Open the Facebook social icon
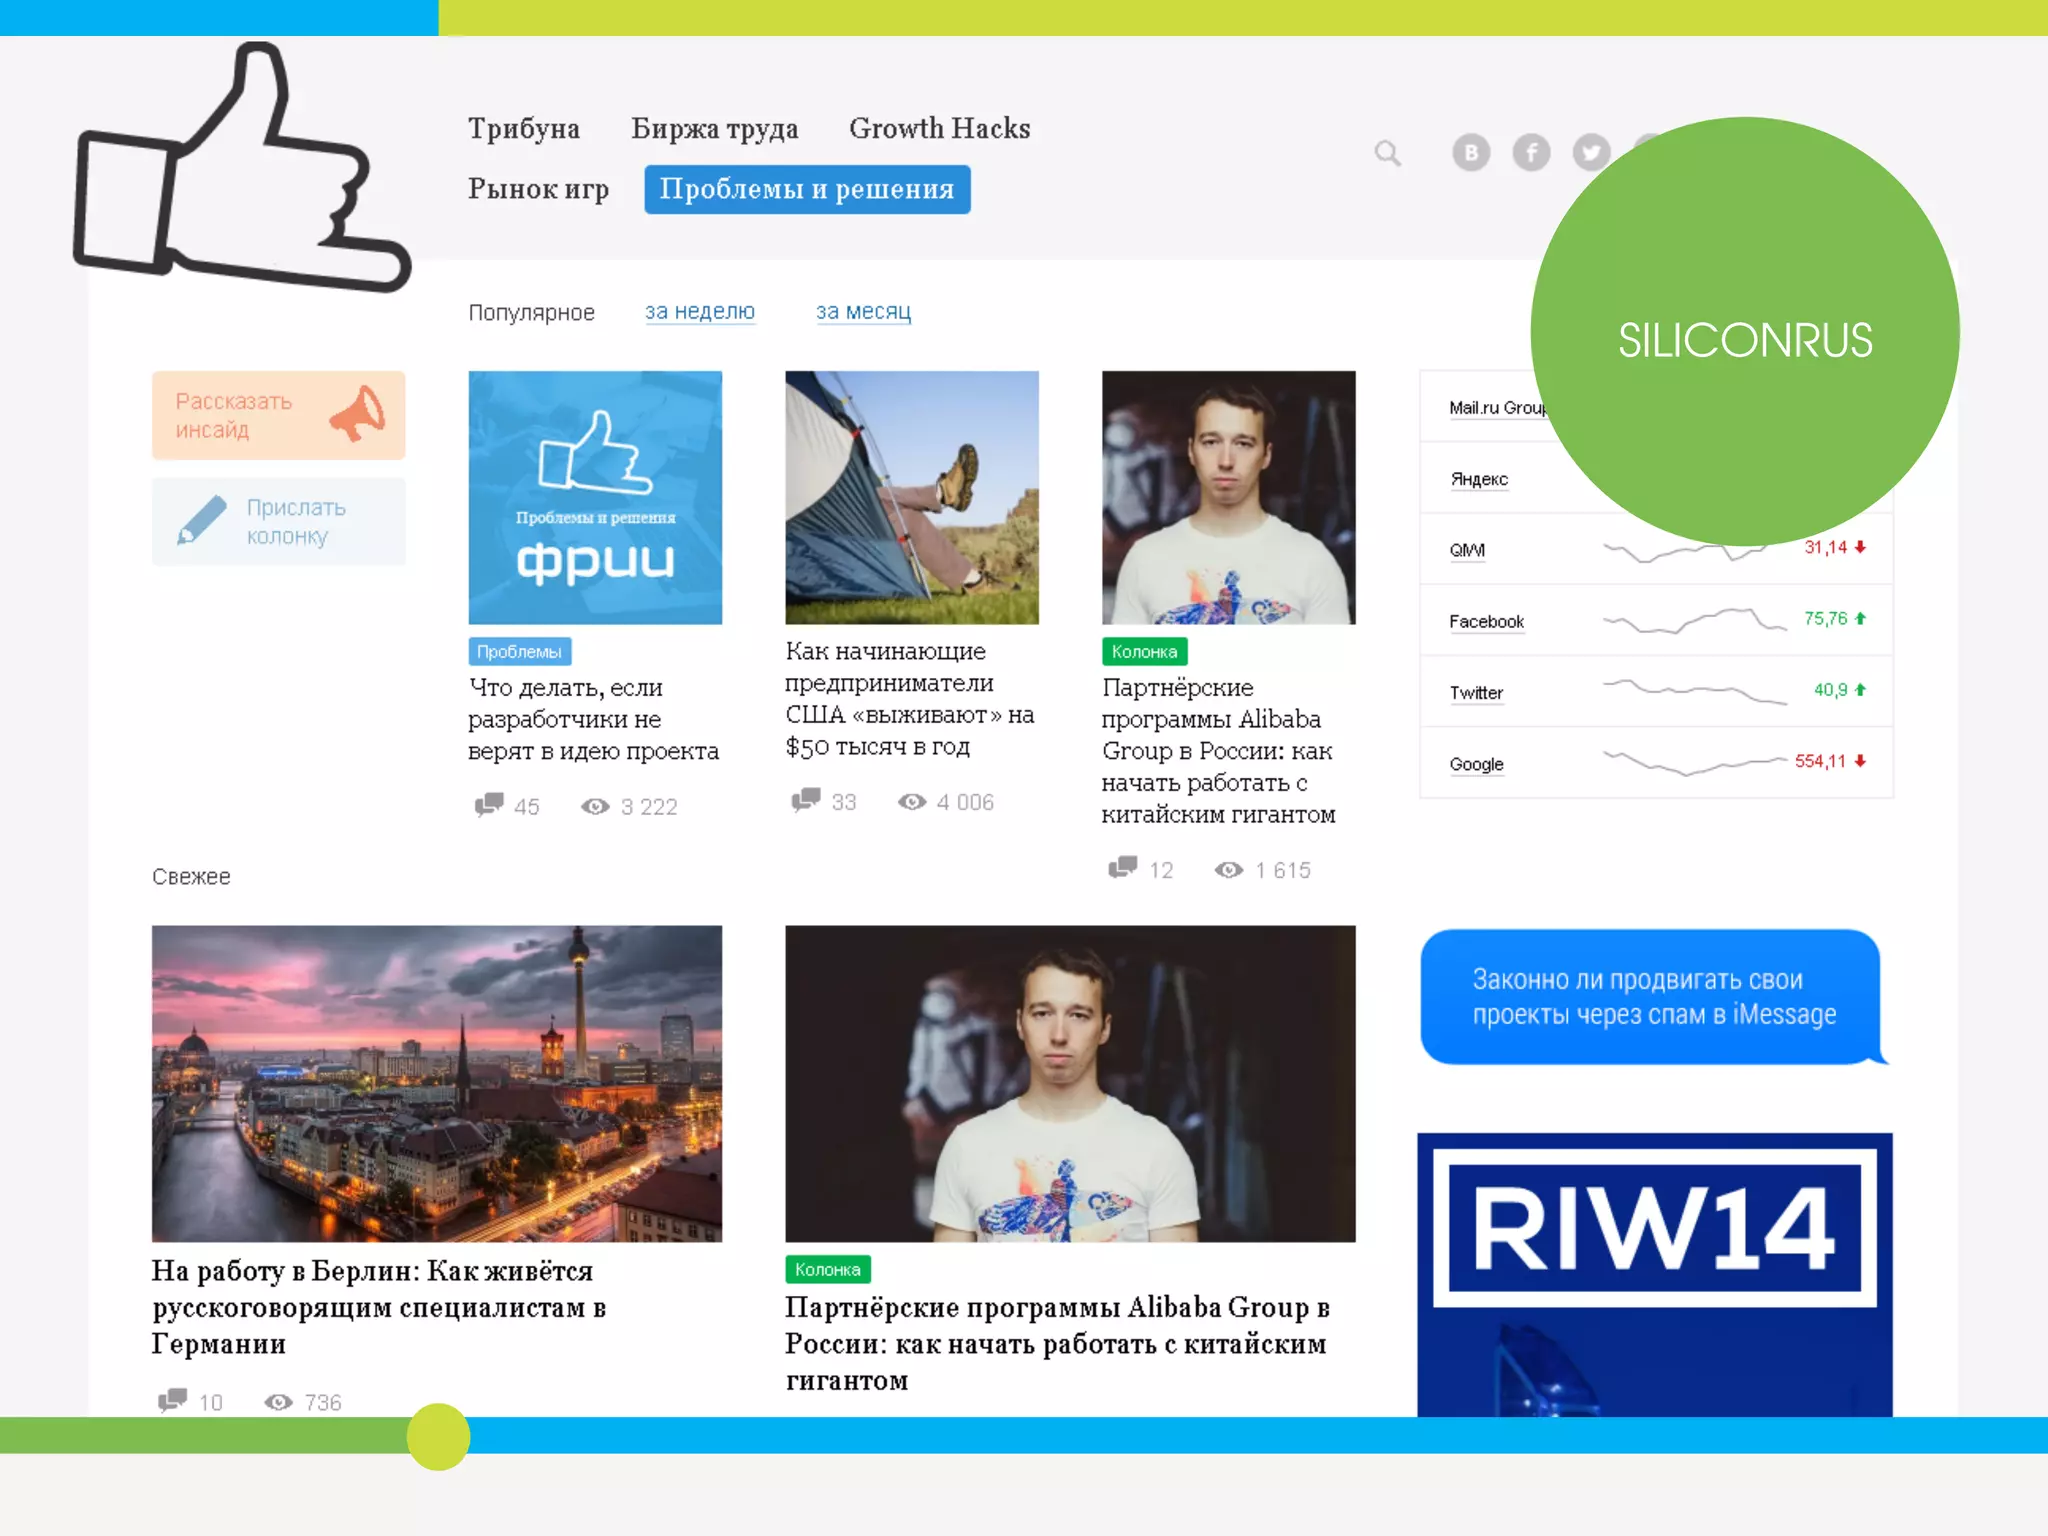 [1530, 153]
